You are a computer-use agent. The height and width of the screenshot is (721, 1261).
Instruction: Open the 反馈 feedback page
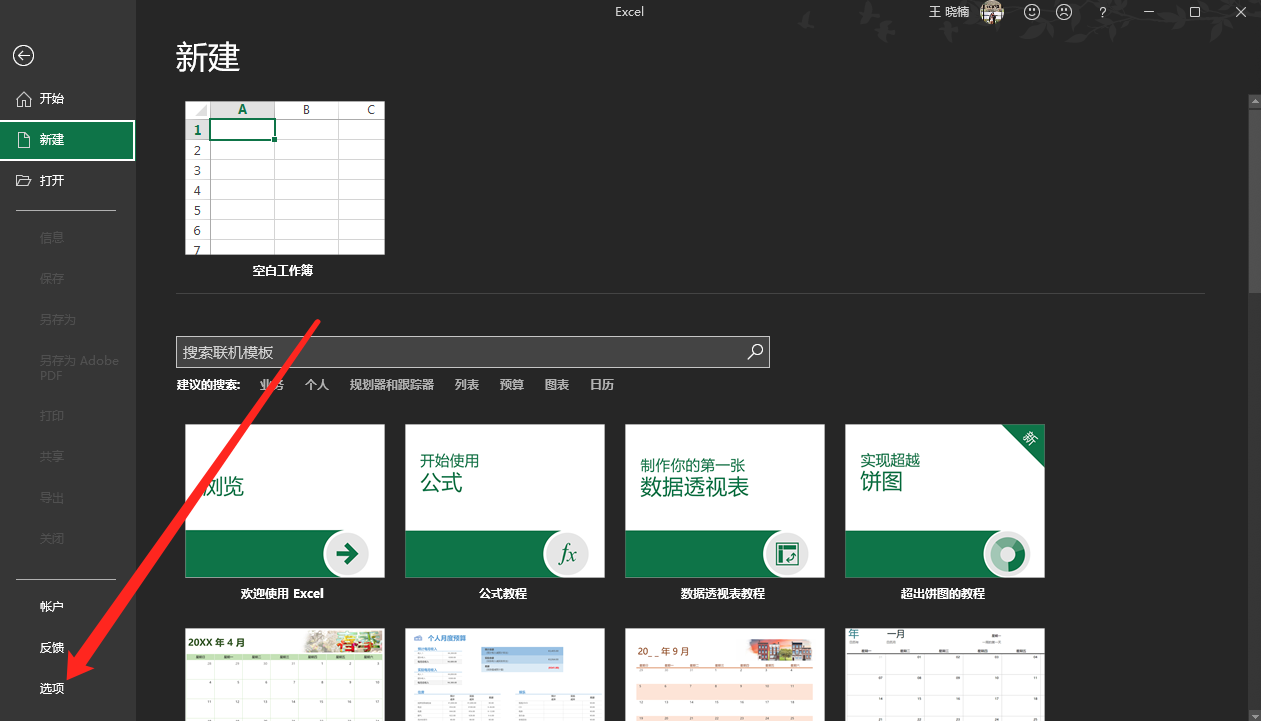click(52, 647)
